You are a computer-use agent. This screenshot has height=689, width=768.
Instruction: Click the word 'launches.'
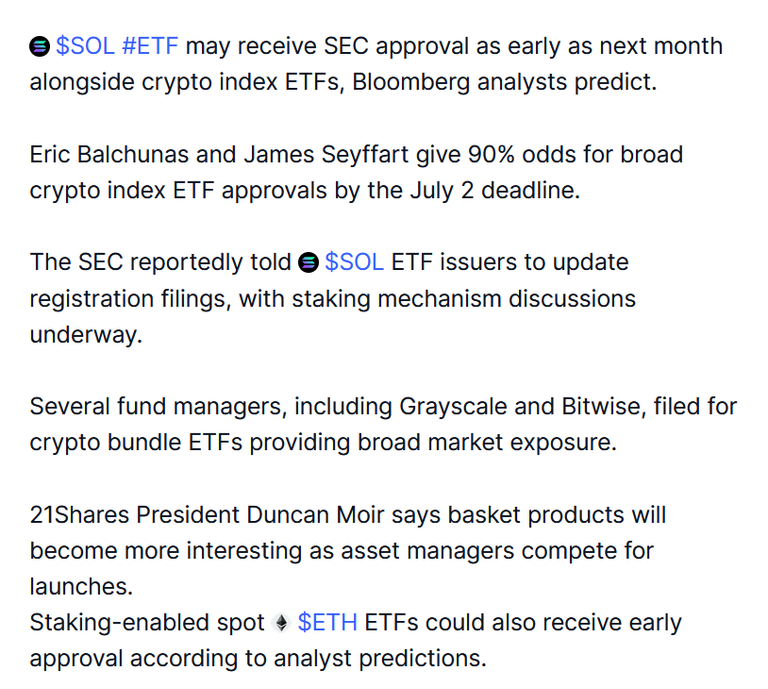(81, 587)
